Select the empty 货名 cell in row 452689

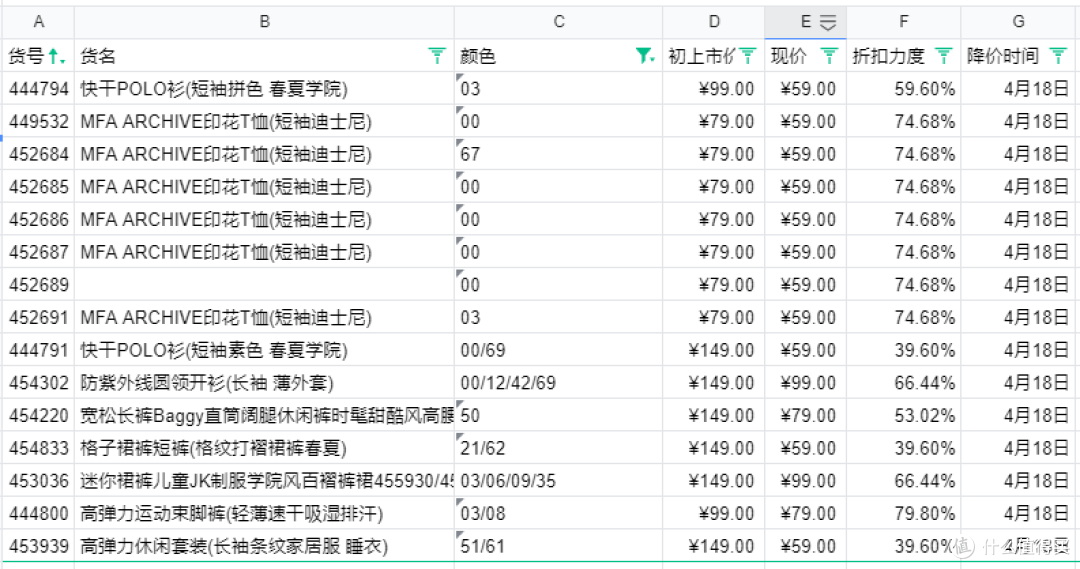click(264, 285)
